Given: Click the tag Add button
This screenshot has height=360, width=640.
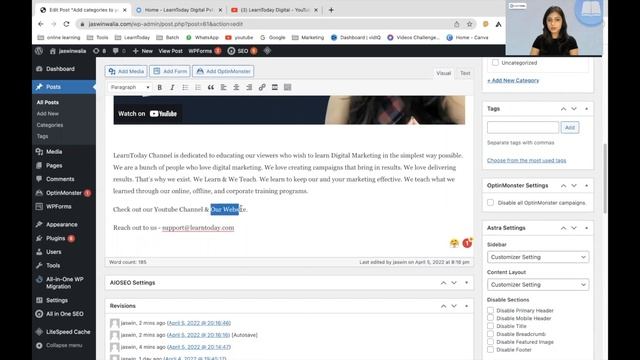Looking at the screenshot, I should coord(570,127).
